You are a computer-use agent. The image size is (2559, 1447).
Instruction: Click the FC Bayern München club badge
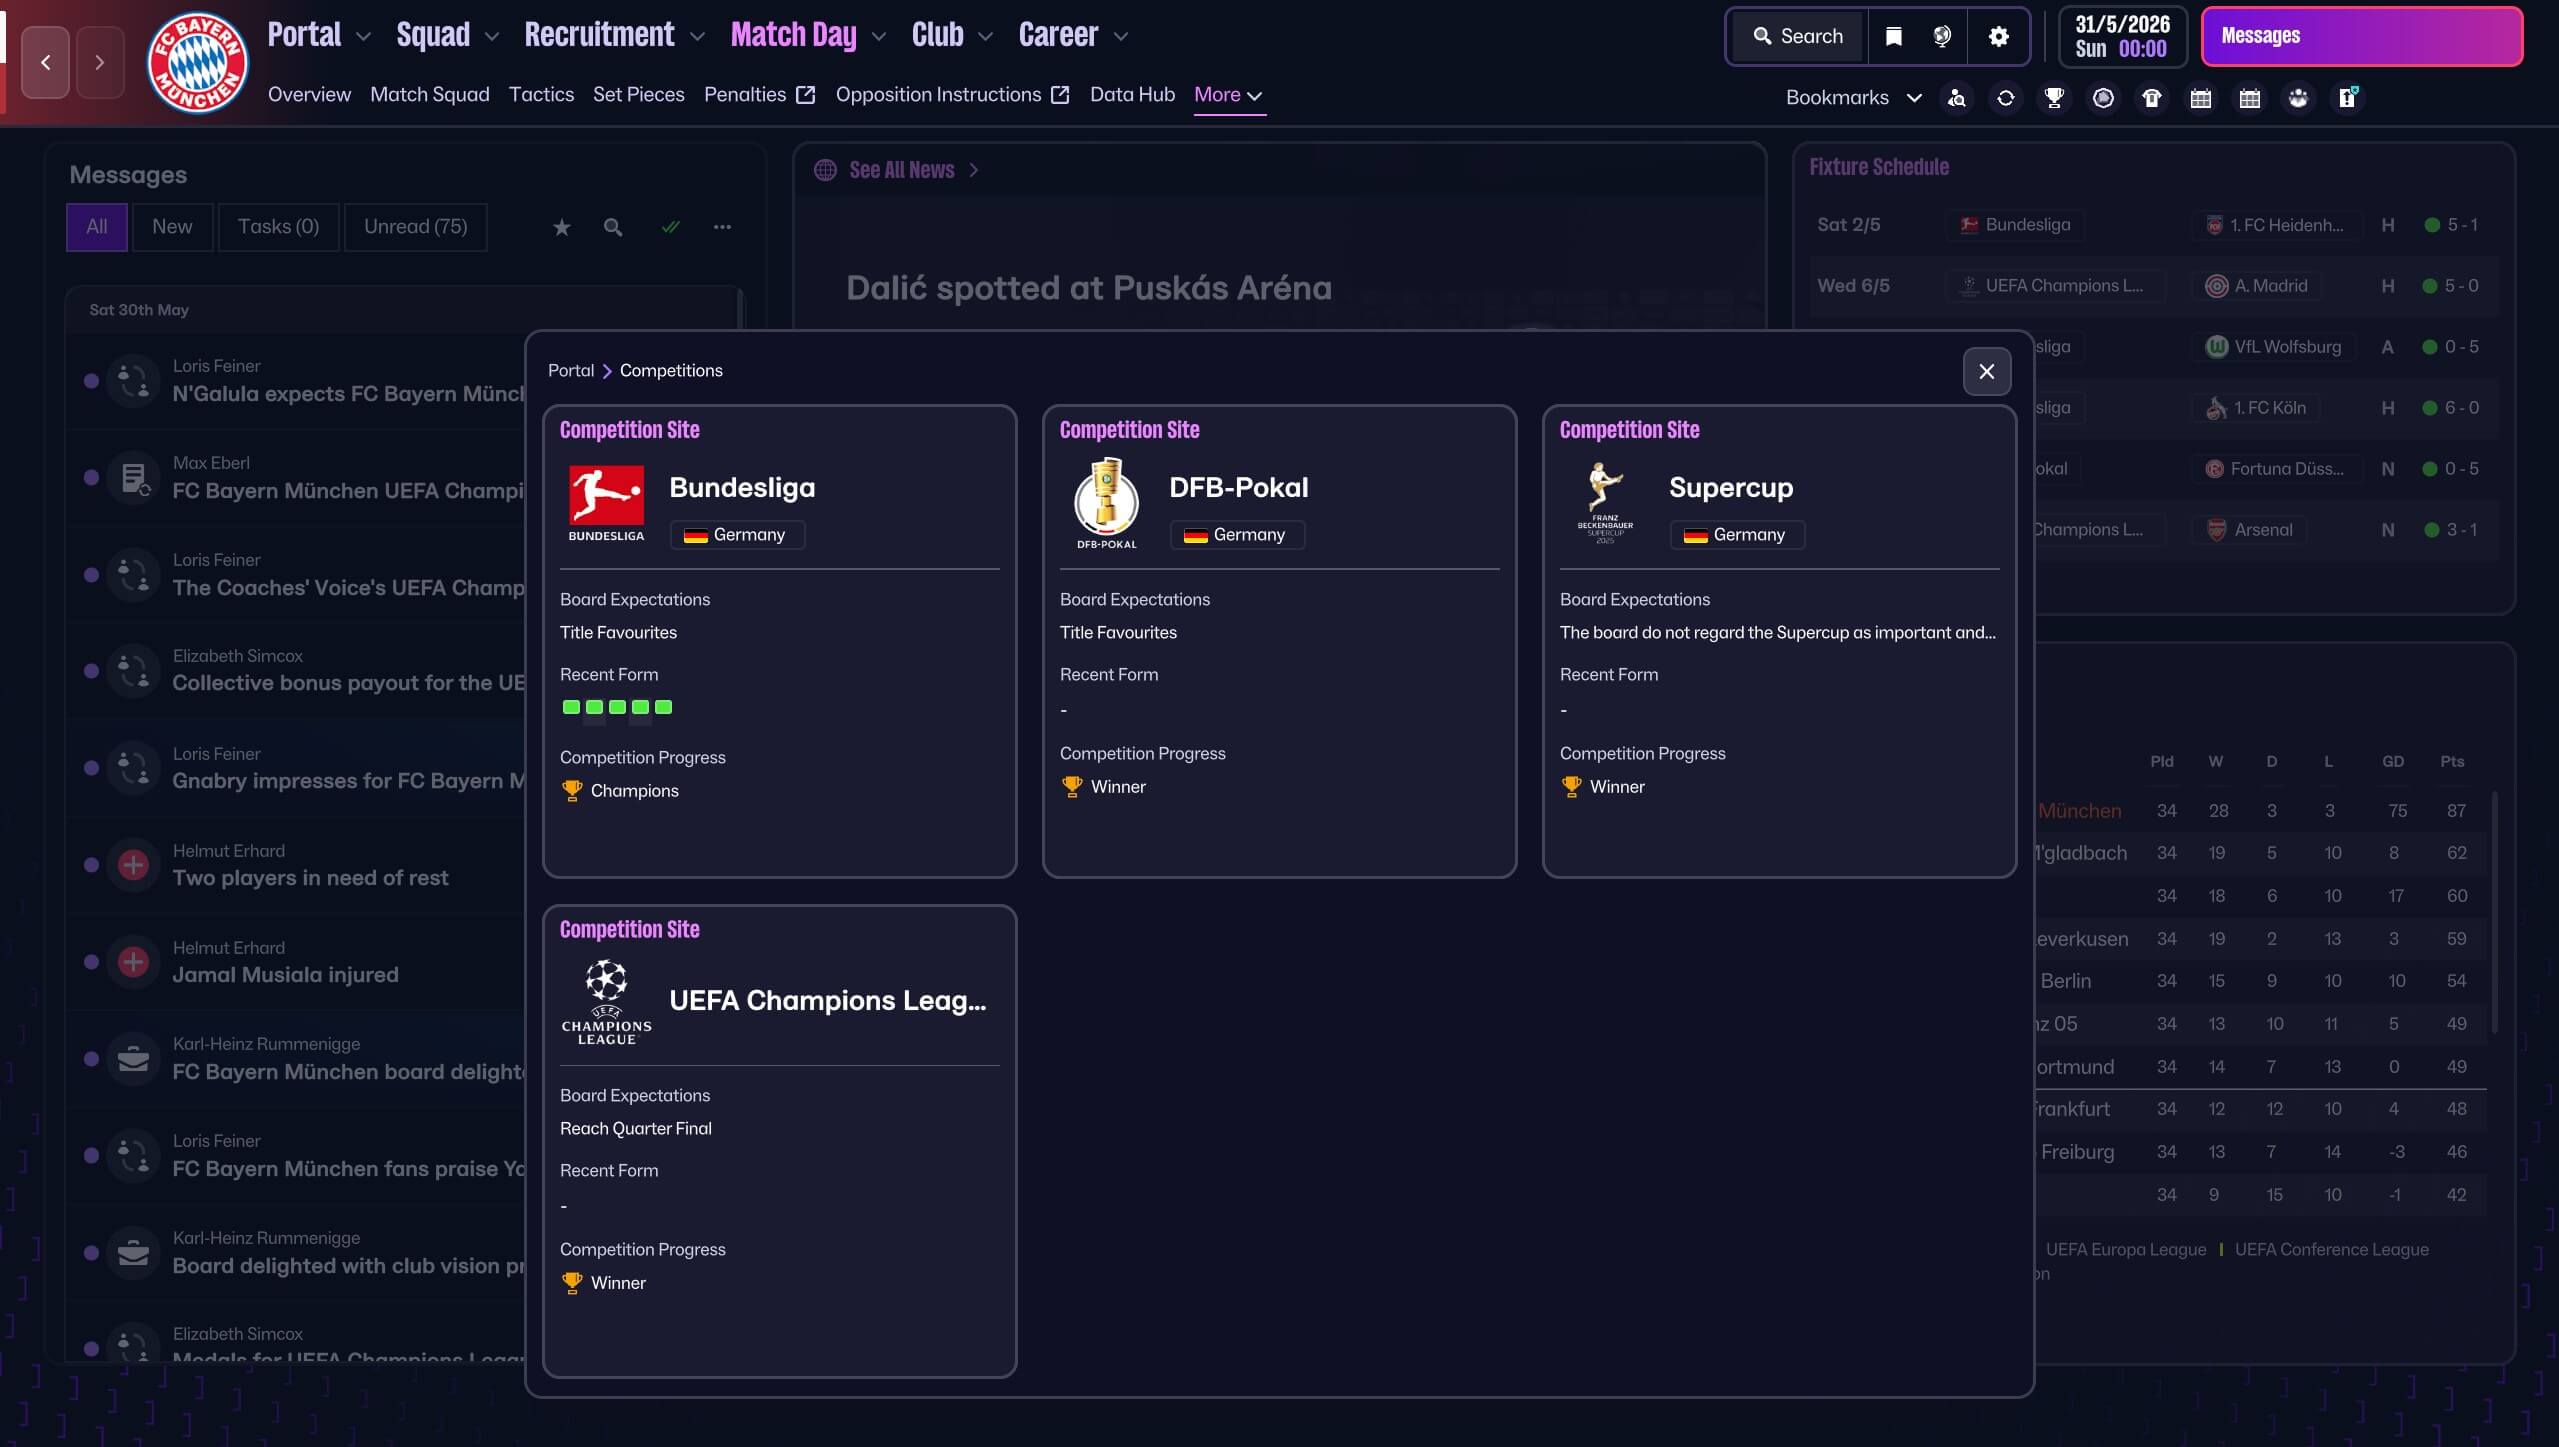pyautogui.click(x=197, y=63)
